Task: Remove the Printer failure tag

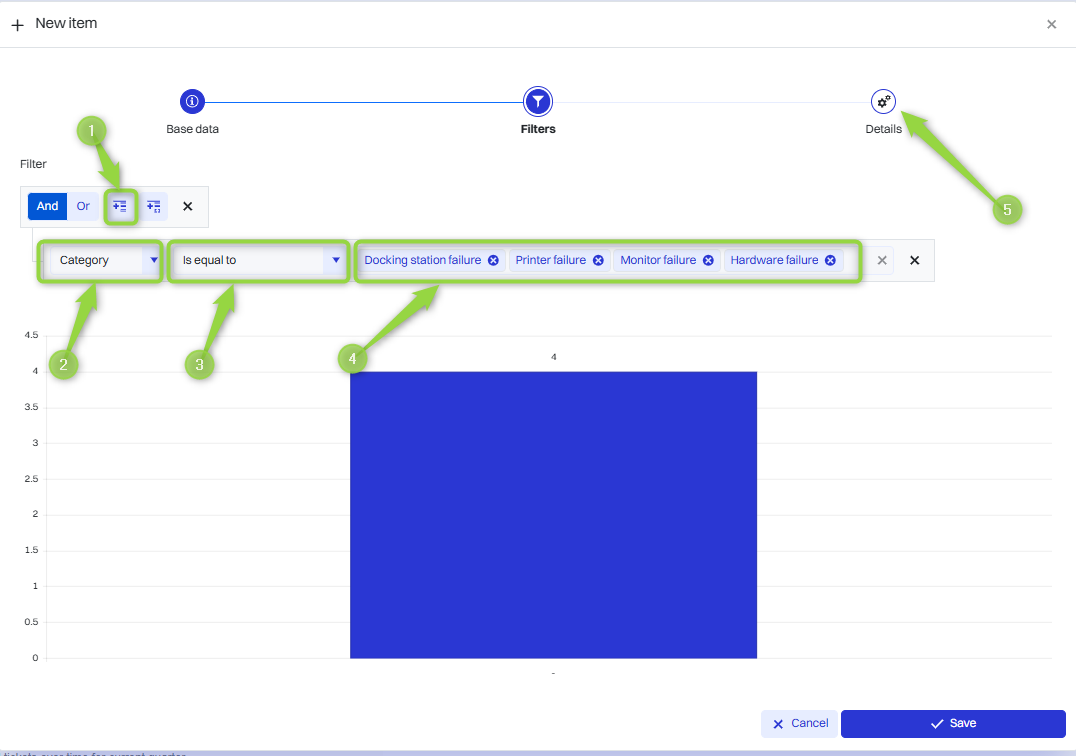Action: coord(598,260)
